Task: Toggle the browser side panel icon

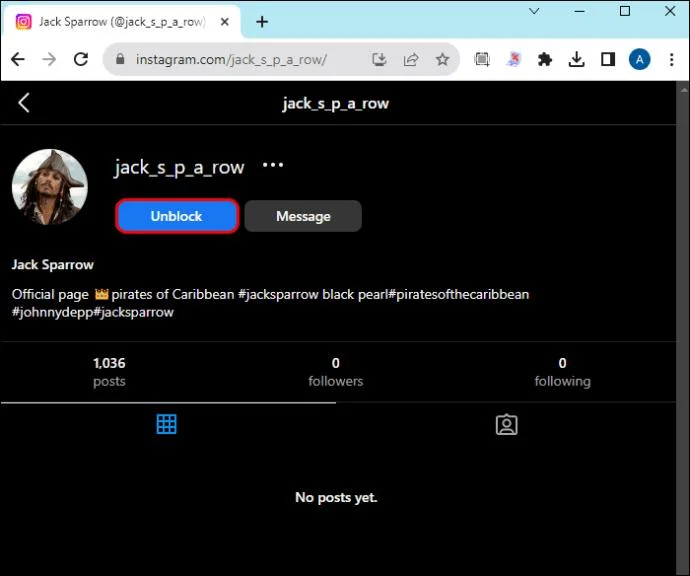Action: click(x=608, y=59)
